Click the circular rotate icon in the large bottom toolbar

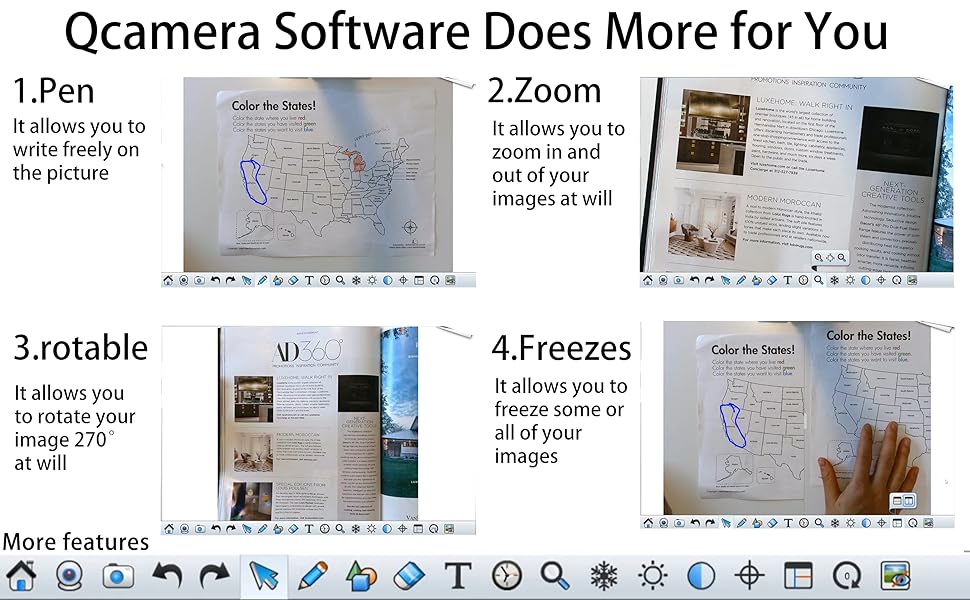coord(846,576)
